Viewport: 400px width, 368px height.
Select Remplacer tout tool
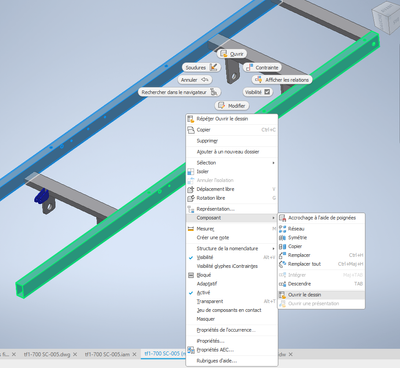click(x=321, y=264)
